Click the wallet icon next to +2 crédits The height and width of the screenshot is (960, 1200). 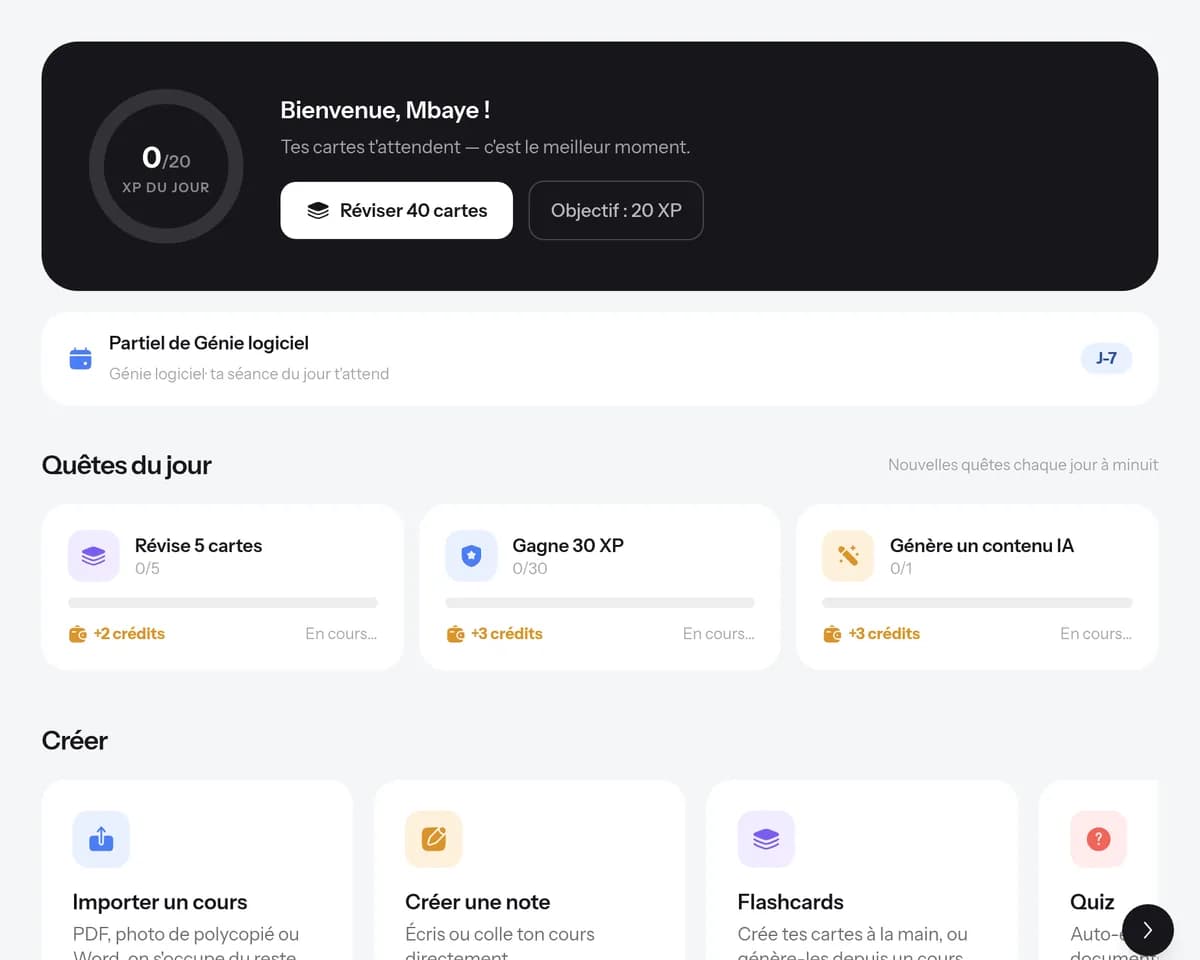pyautogui.click(x=78, y=634)
